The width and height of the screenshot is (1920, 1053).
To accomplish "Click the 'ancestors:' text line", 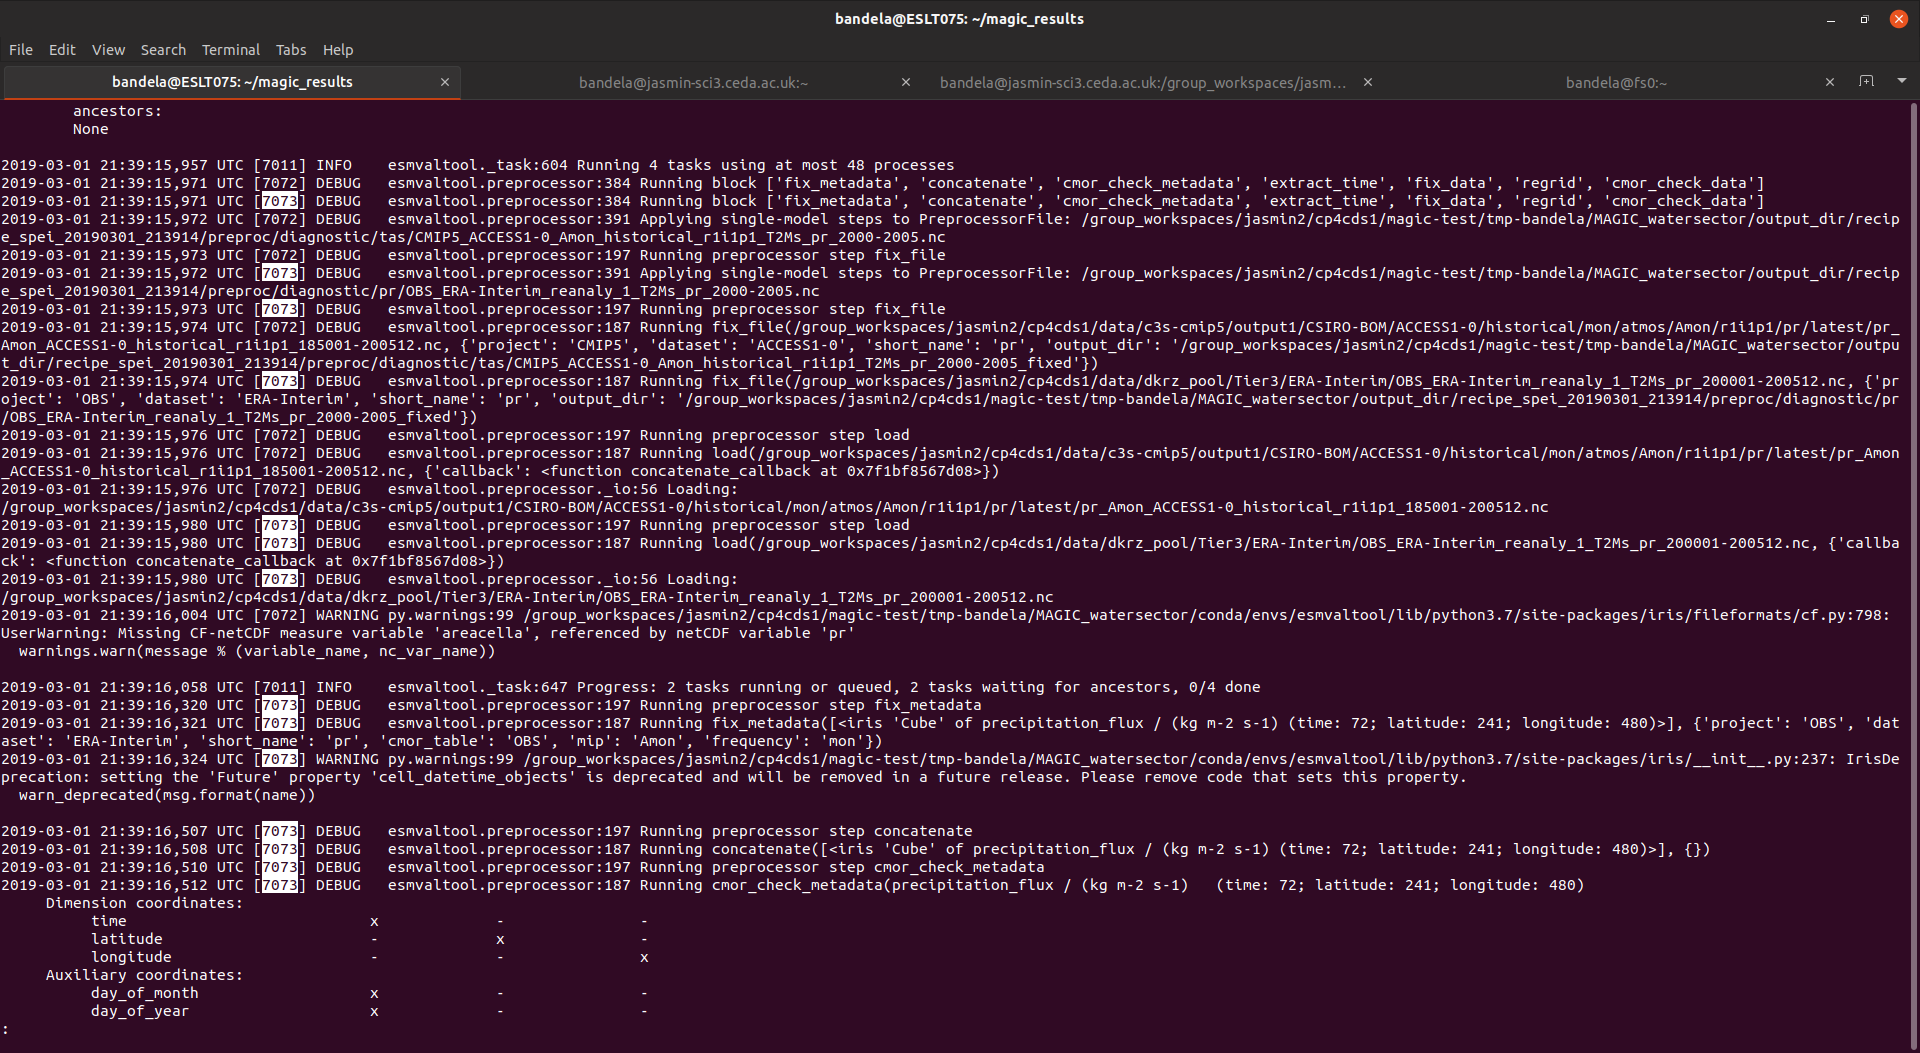I will pos(117,111).
